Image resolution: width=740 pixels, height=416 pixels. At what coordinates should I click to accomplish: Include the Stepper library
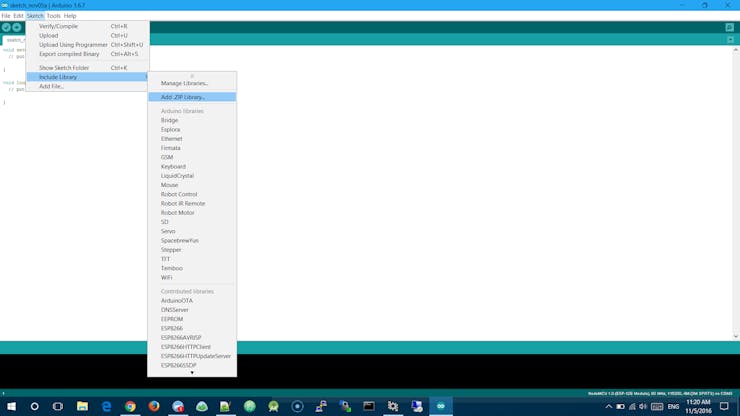192,250
